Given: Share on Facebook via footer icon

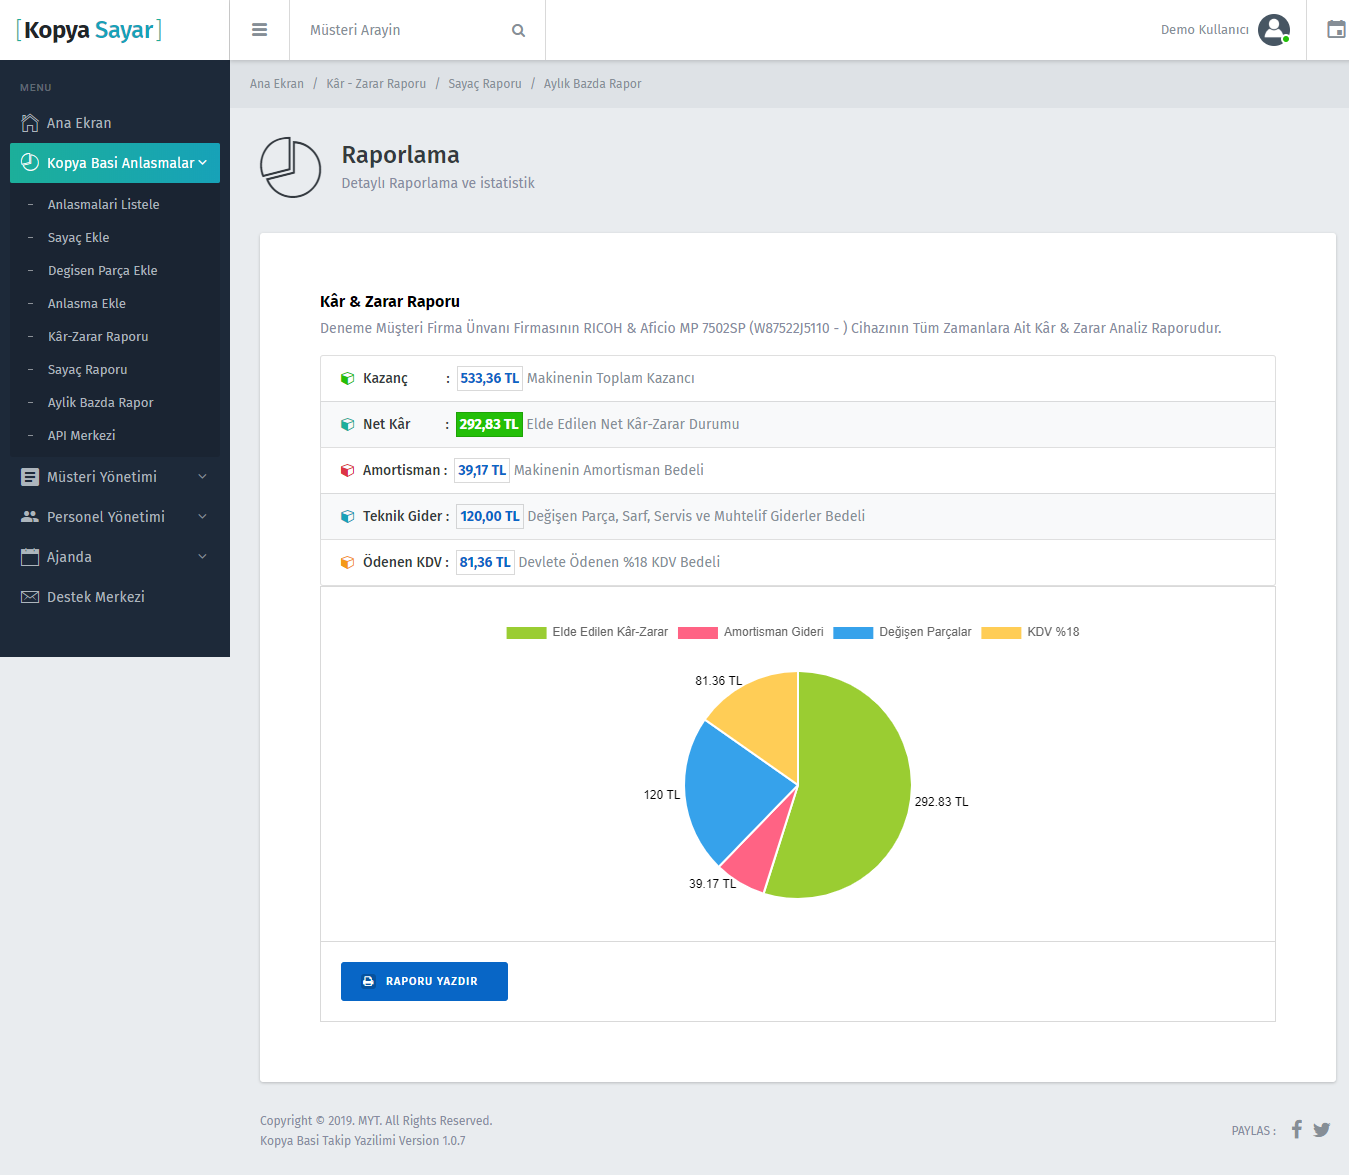Looking at the screenshot, I should click(x=1296, y=1130).
